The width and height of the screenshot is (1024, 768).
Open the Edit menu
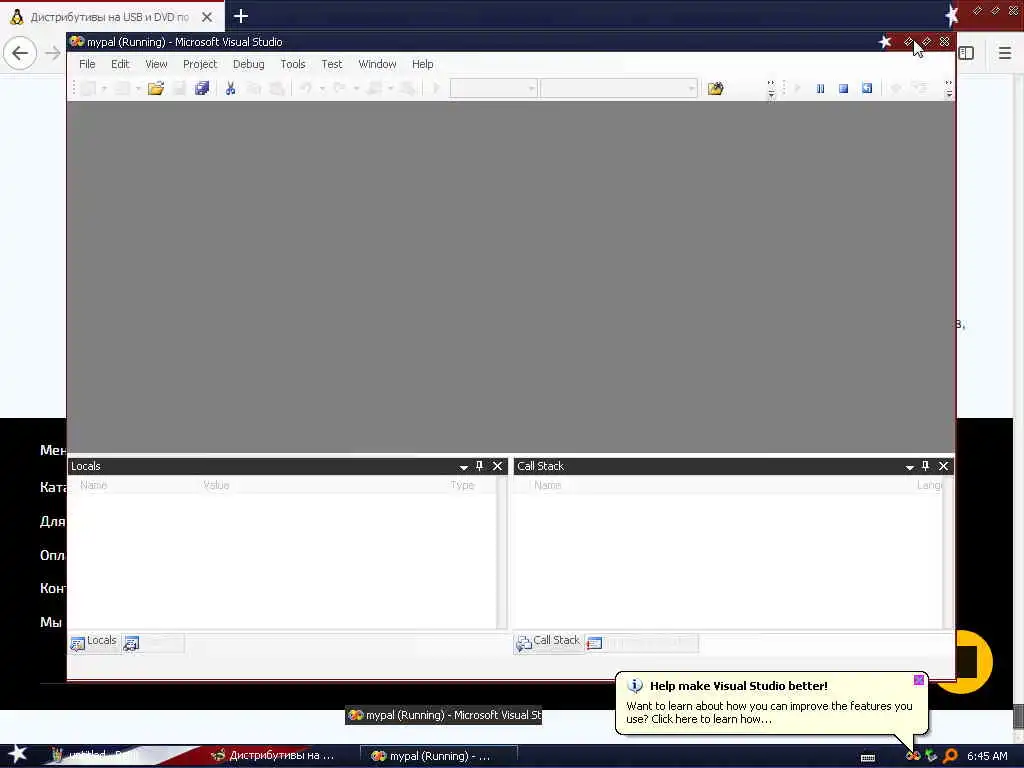pos(120,64)
